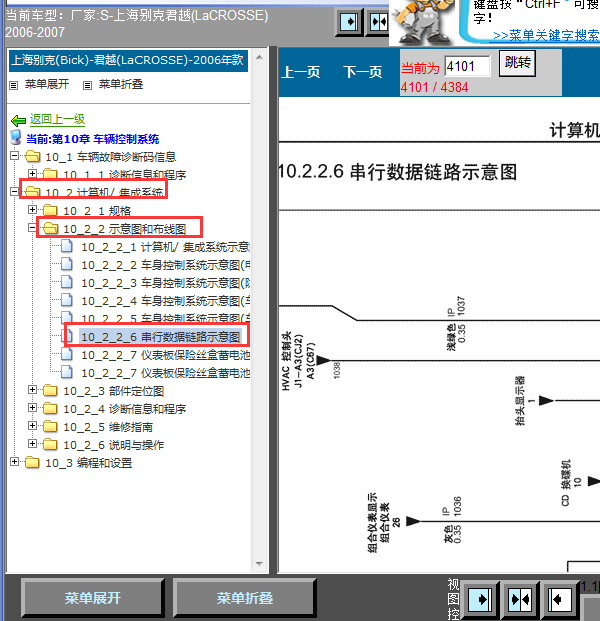Click 菜单折叠 text in tree header

point(121,84)
